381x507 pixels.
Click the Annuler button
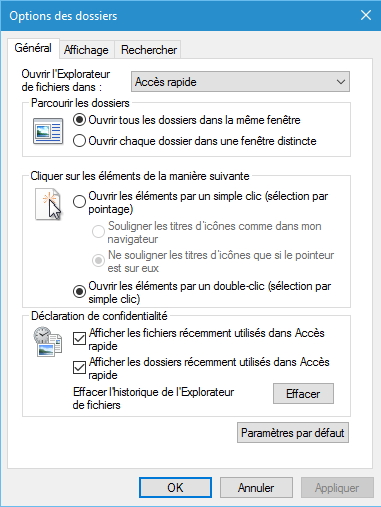256,488
